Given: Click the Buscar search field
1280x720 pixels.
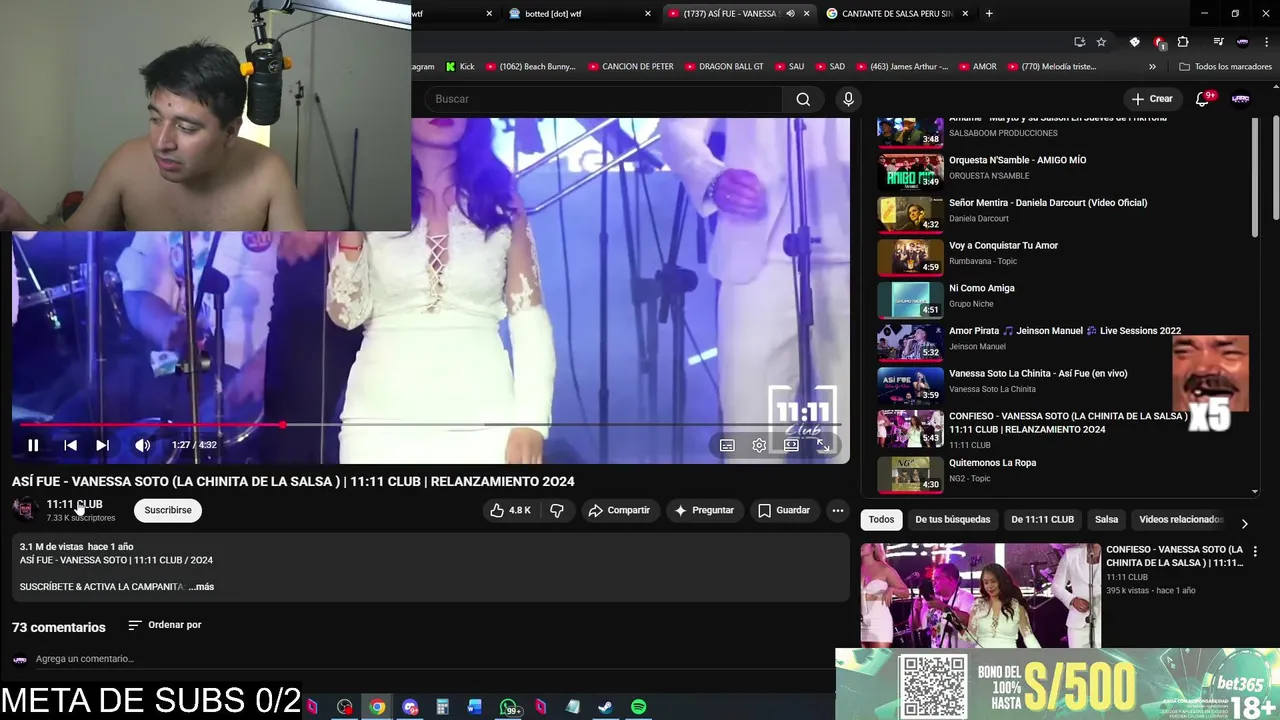Looking at the screenshot, I should coord(603,99).
